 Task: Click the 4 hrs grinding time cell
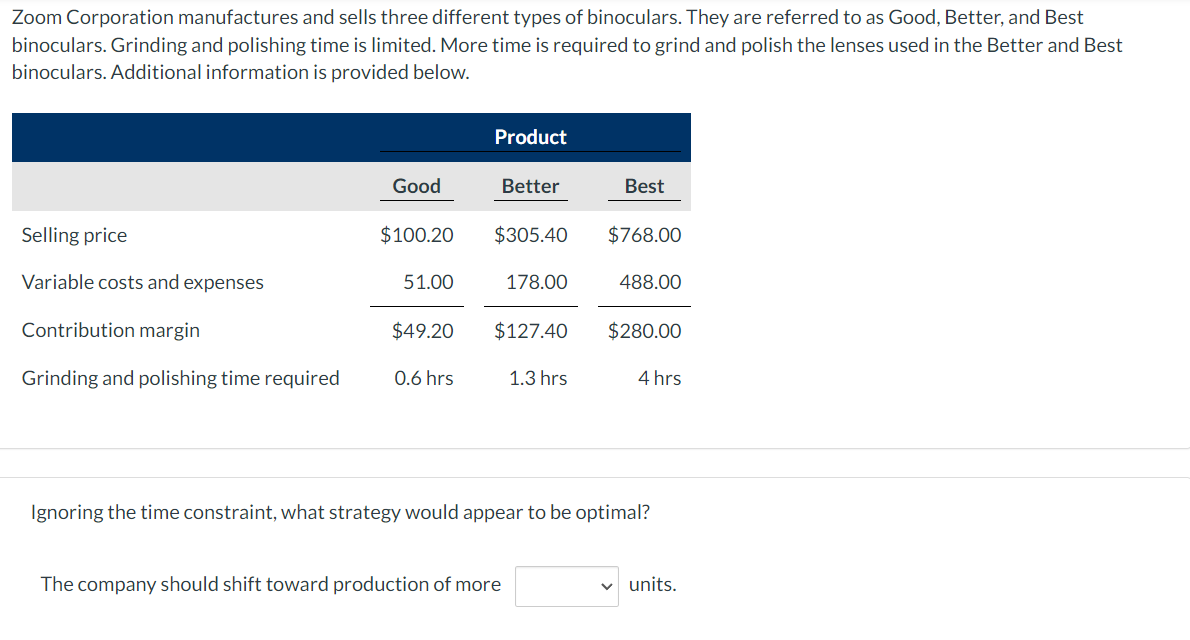pos(660,378)
